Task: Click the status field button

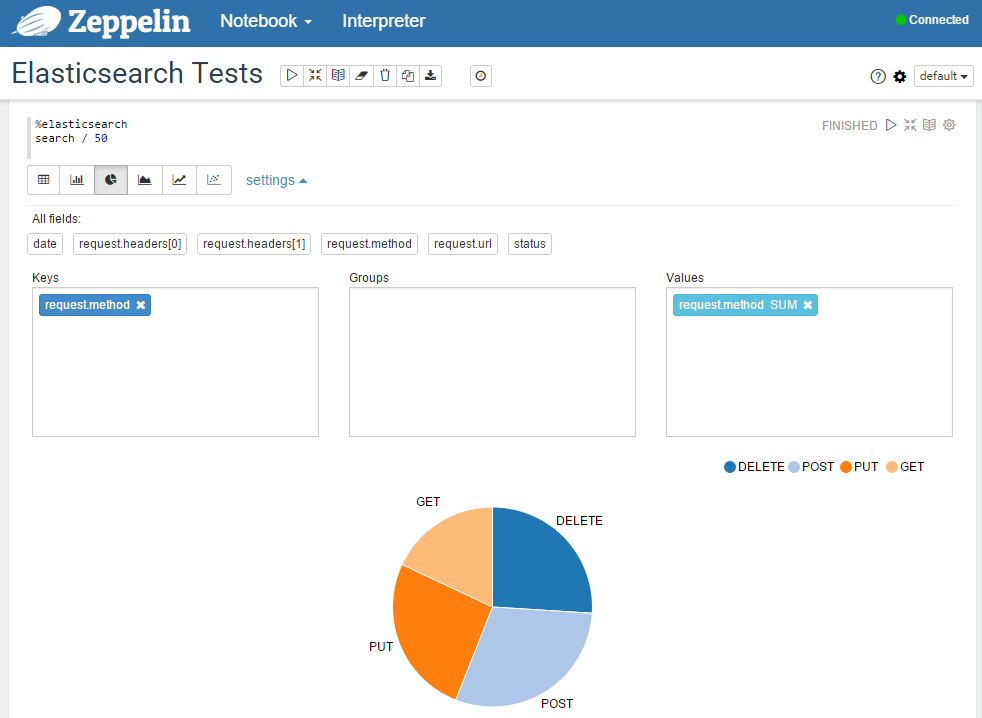Action: point(530,244)
